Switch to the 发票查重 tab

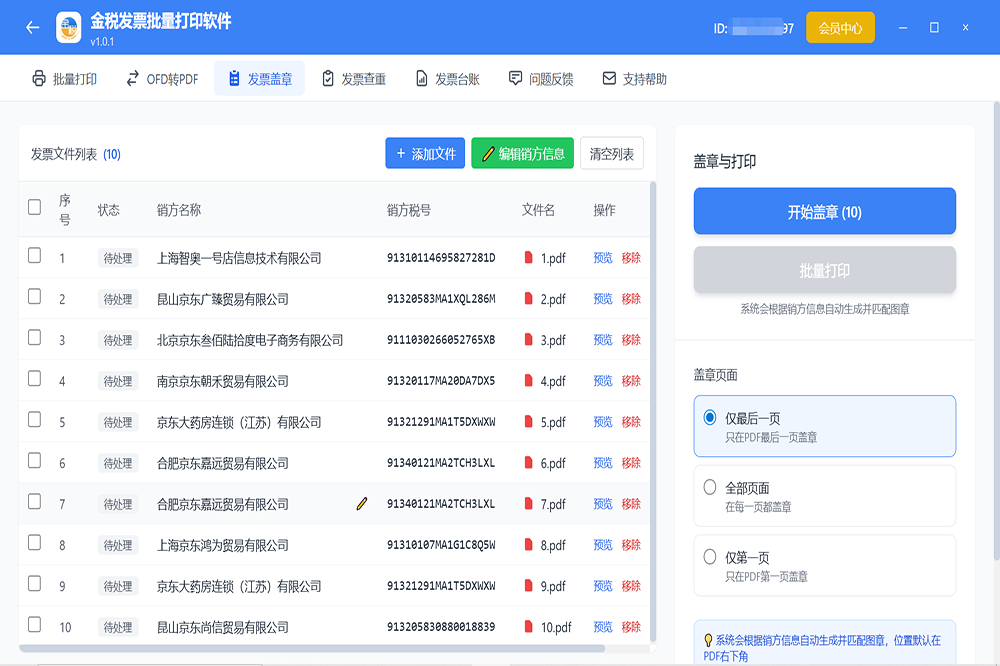coord(353,79)
